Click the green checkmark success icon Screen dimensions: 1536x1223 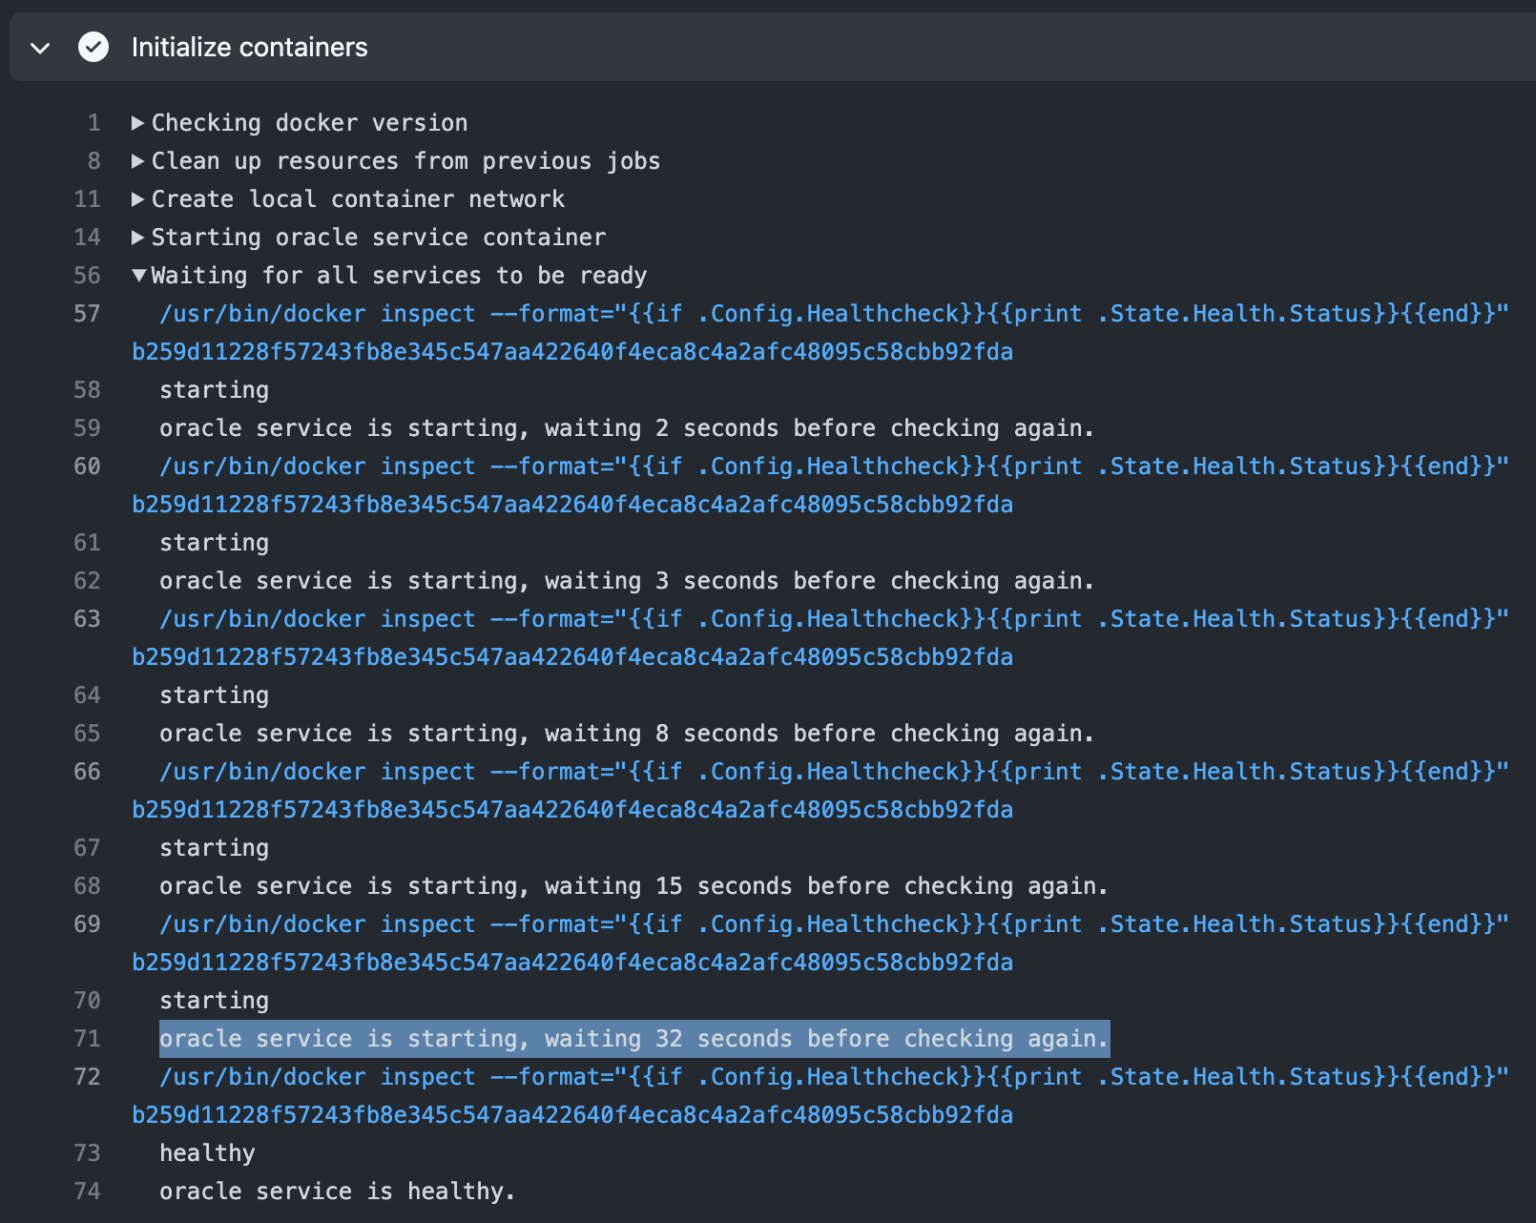pos(93,46)
